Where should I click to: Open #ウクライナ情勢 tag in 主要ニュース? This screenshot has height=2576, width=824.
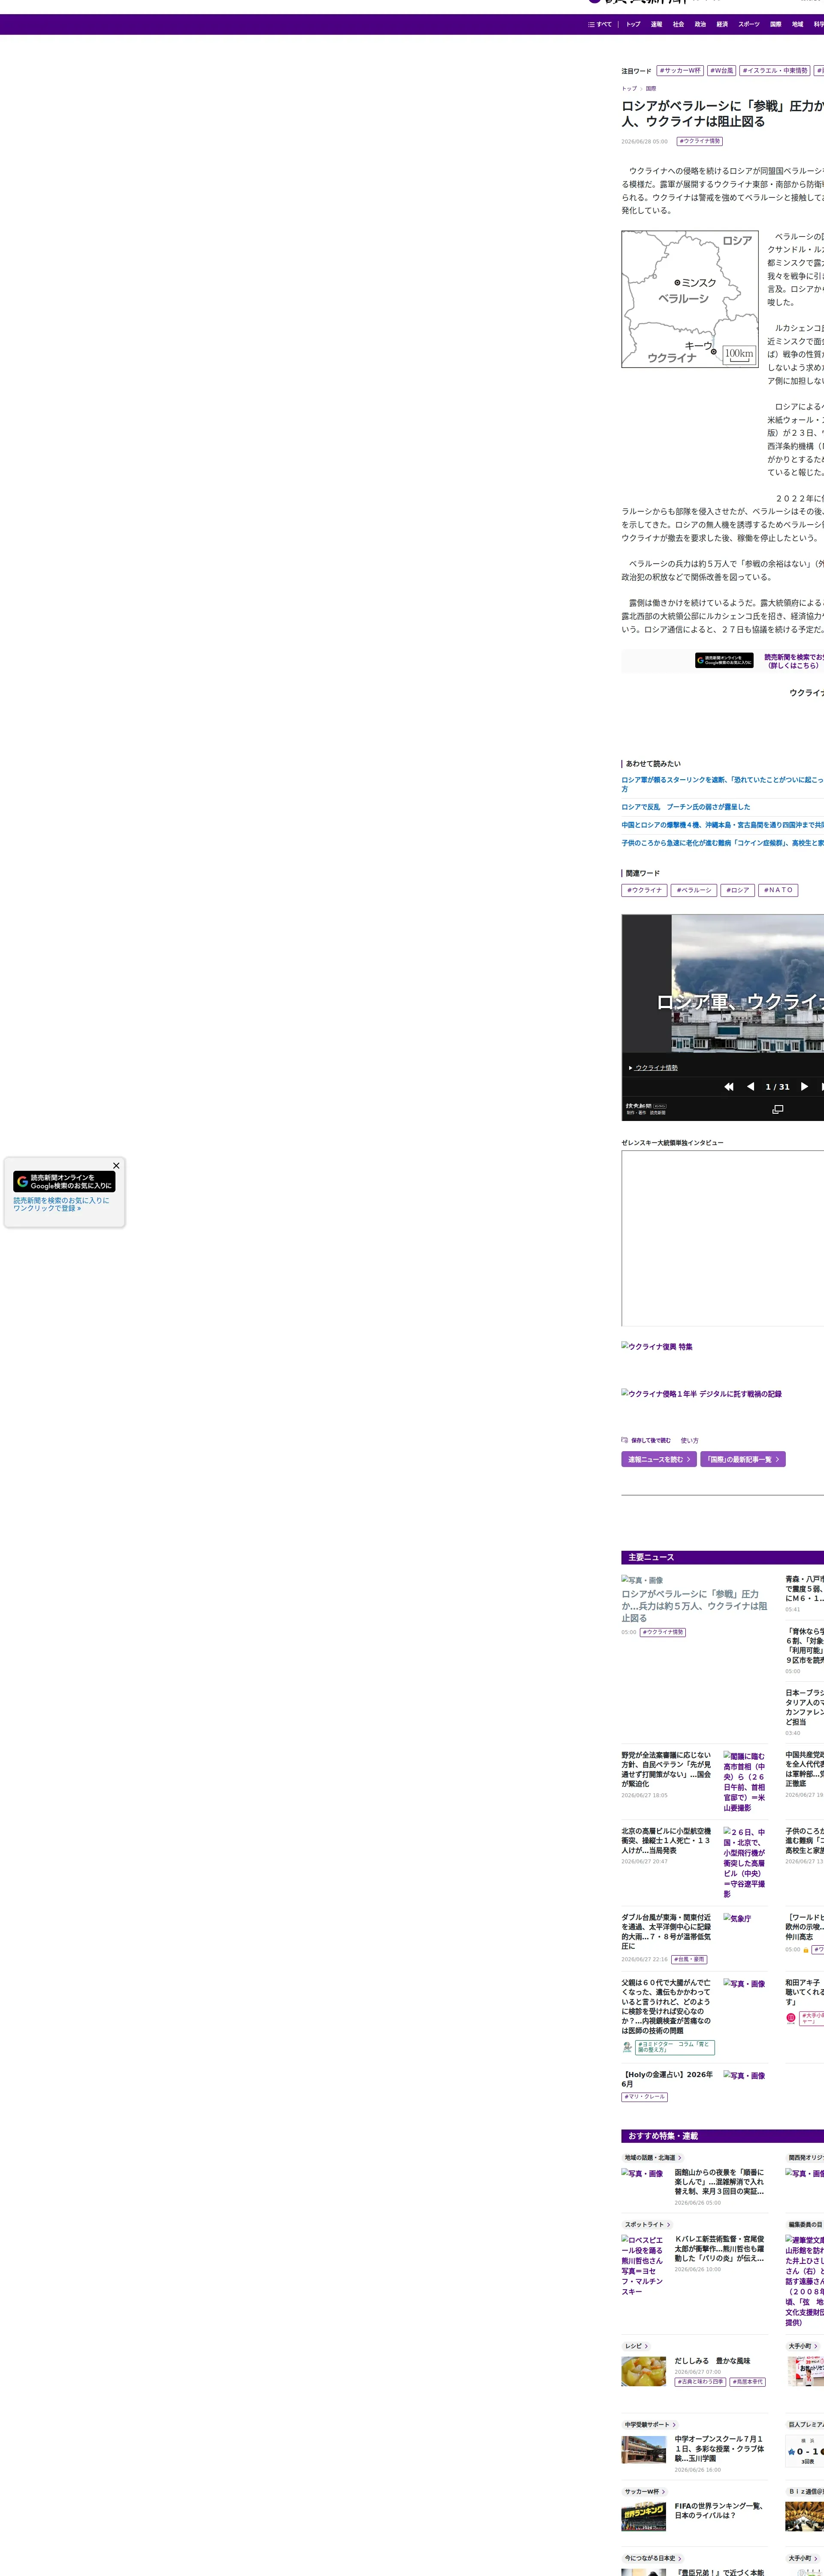[663, 1632]
